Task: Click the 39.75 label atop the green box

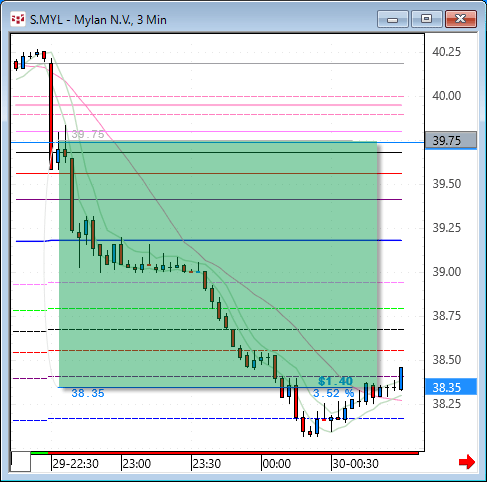Action: (x=88, y=134)
